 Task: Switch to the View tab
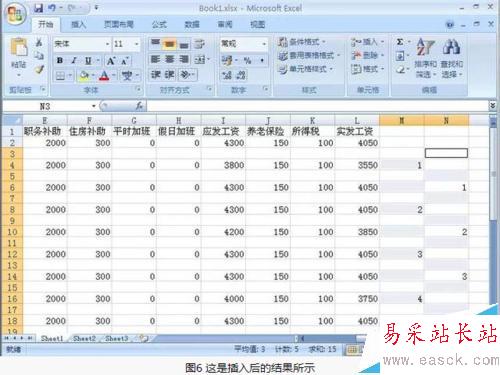point(258,24)
